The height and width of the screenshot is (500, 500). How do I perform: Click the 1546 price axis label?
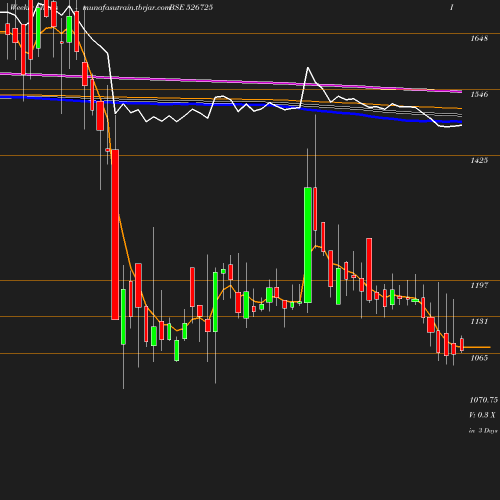(479, 95)
